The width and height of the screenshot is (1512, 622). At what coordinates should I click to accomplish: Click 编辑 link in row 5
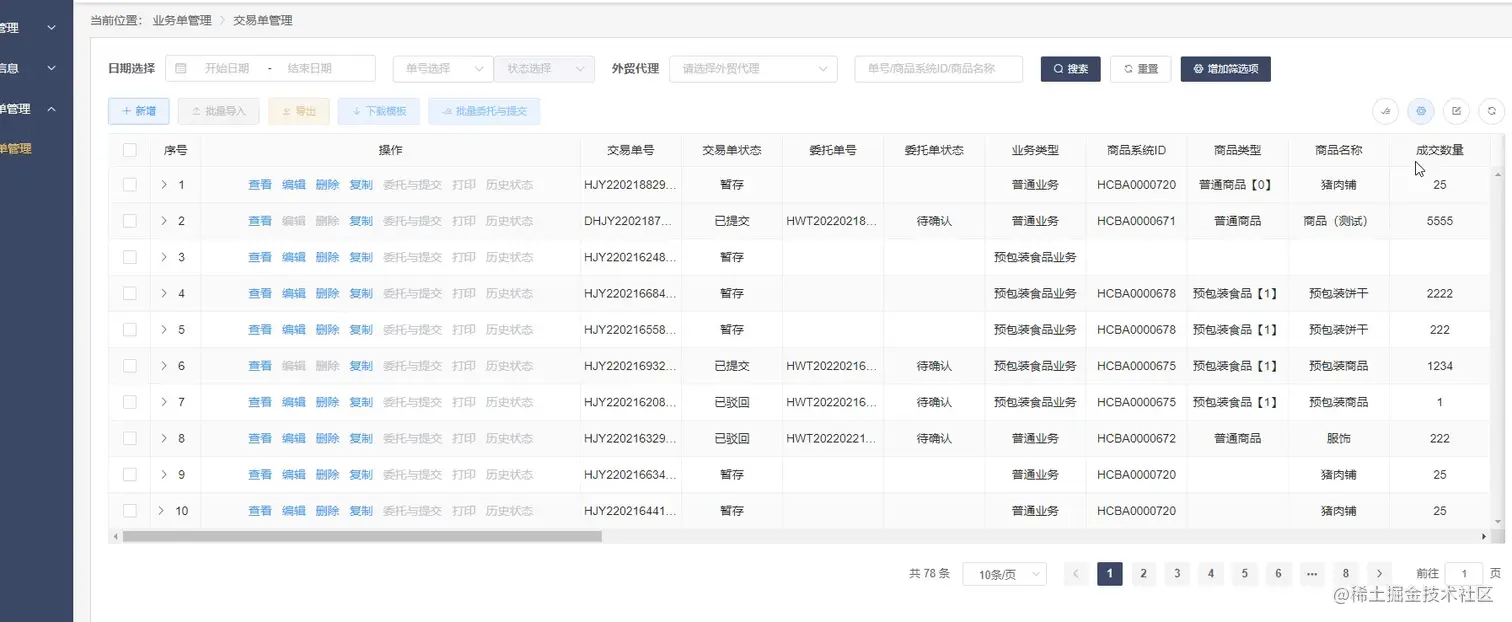(x=294, y=329)
